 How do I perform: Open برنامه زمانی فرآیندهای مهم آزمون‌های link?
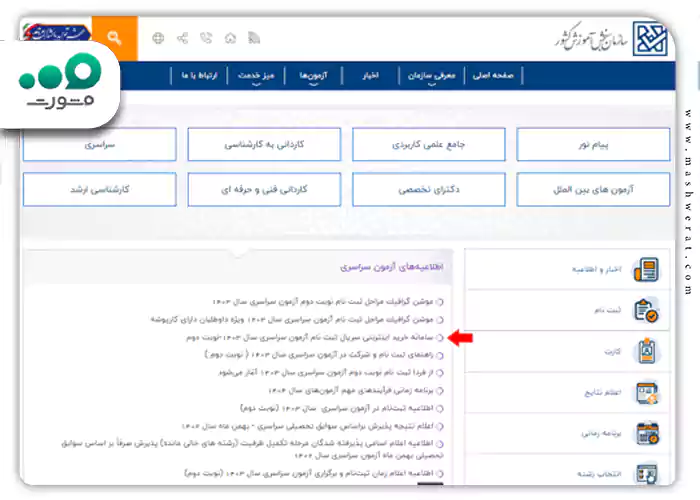coord(351,391)
